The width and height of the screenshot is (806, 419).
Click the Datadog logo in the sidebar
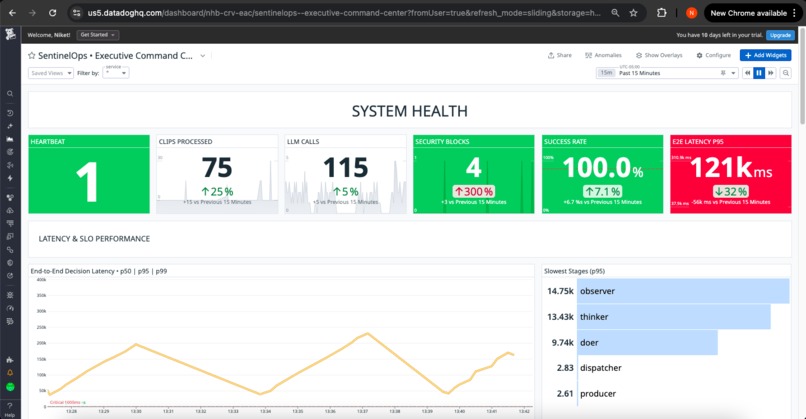[10, 34]
